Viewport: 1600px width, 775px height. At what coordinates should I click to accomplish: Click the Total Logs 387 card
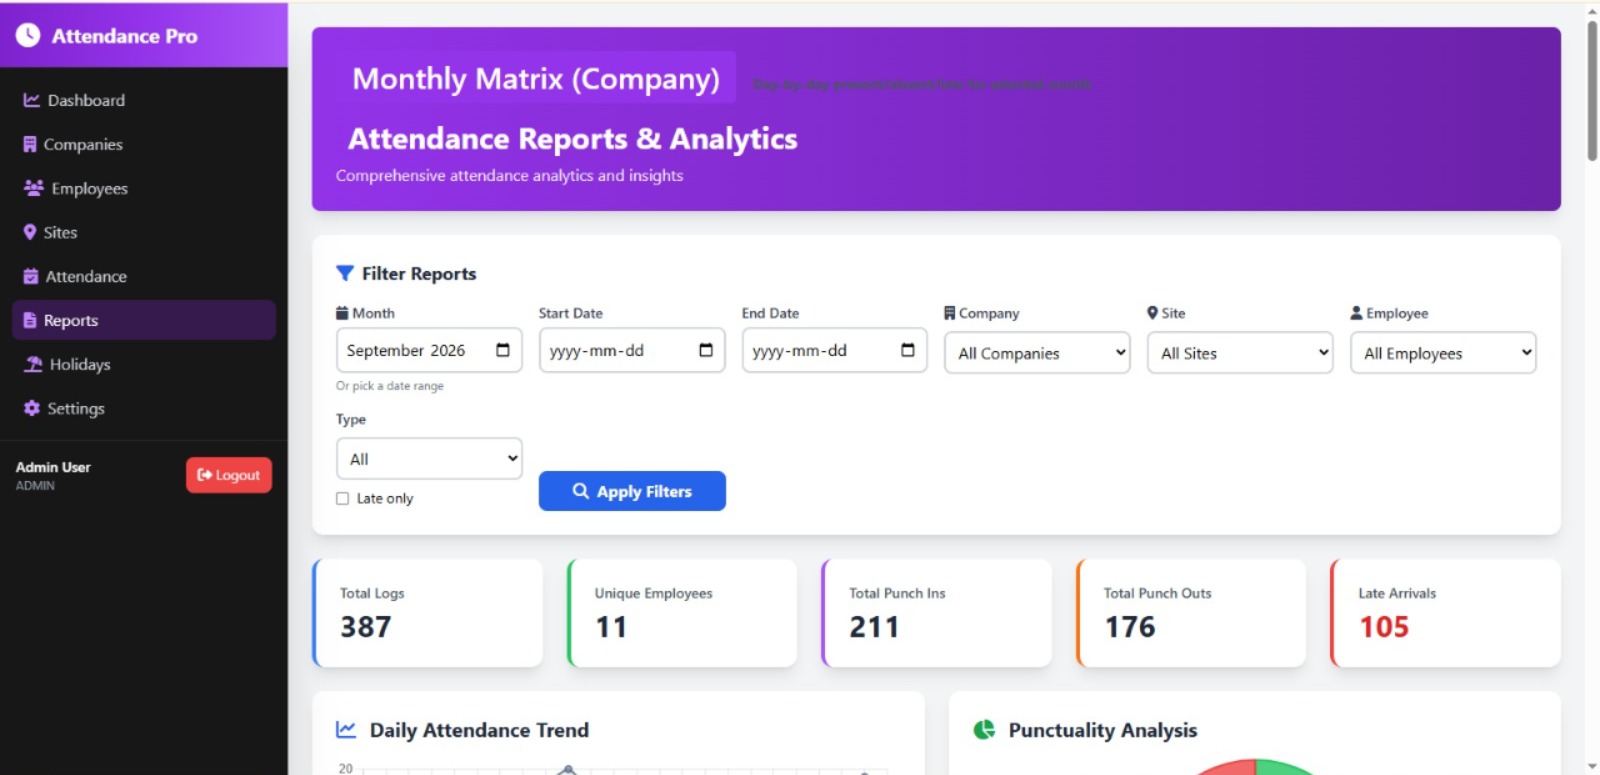pyautogui.click(x=428, y=613)
